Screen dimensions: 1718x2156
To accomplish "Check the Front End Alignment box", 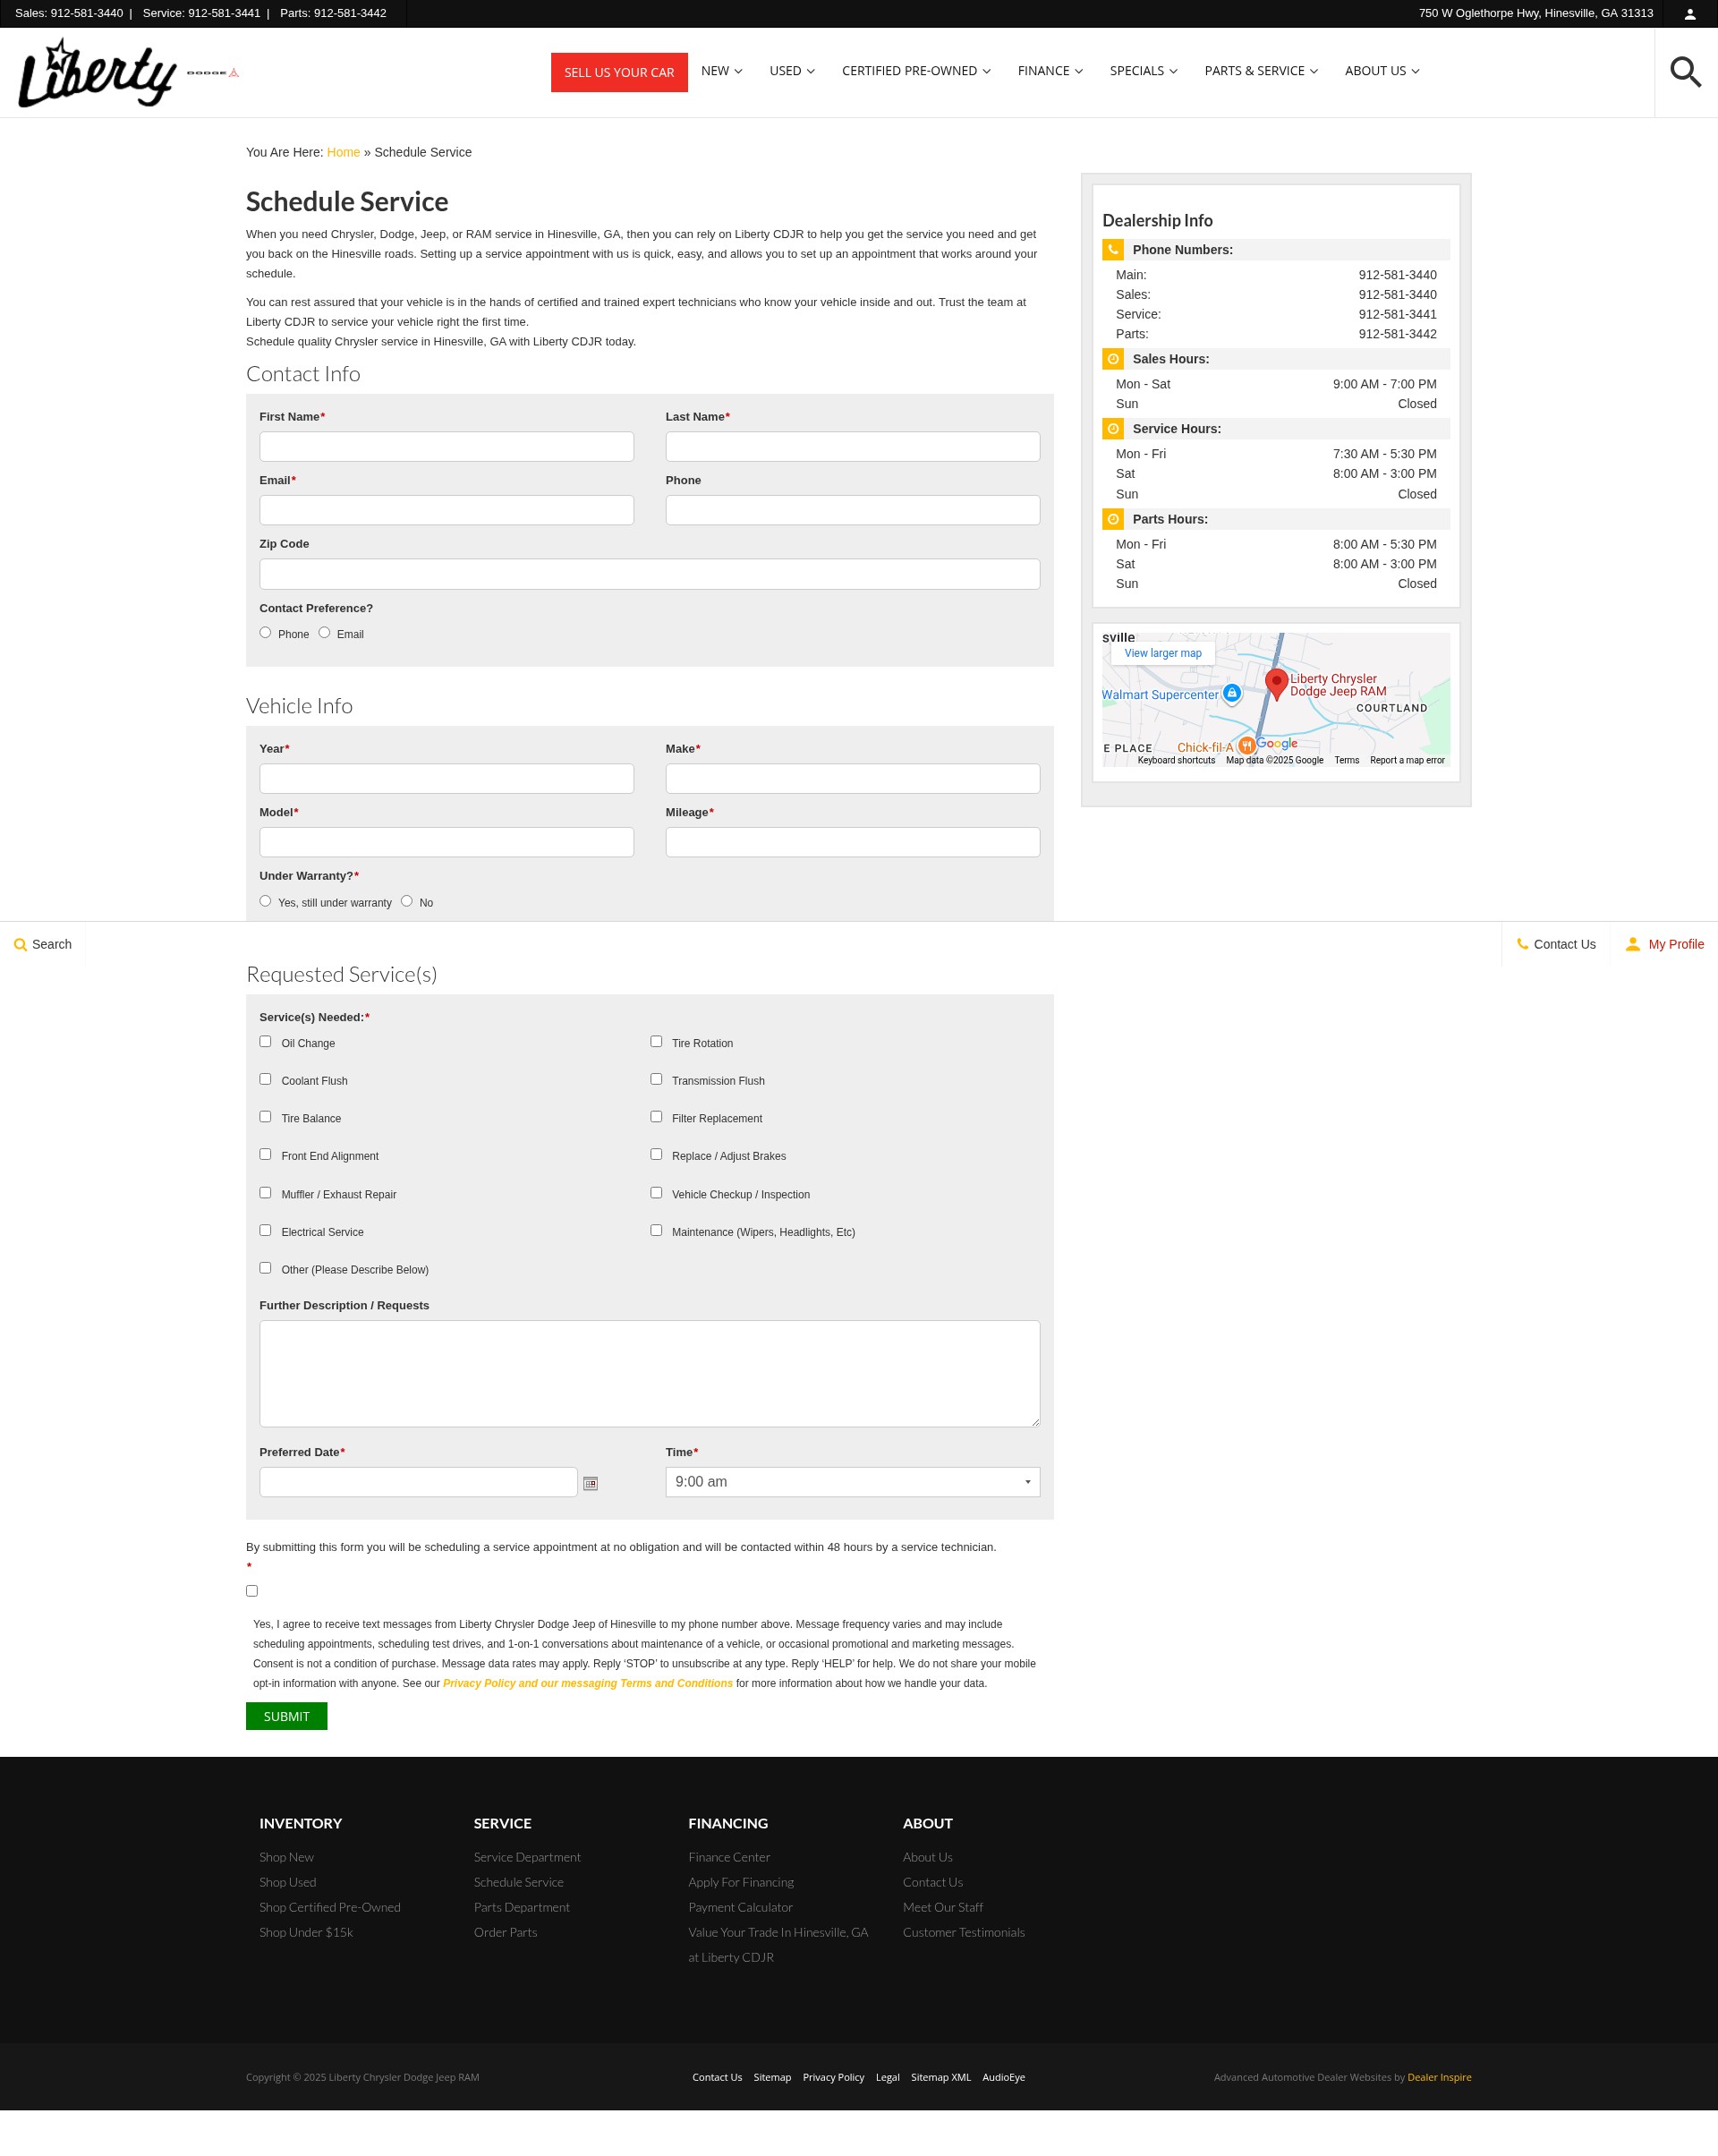I will point(265,1155).
